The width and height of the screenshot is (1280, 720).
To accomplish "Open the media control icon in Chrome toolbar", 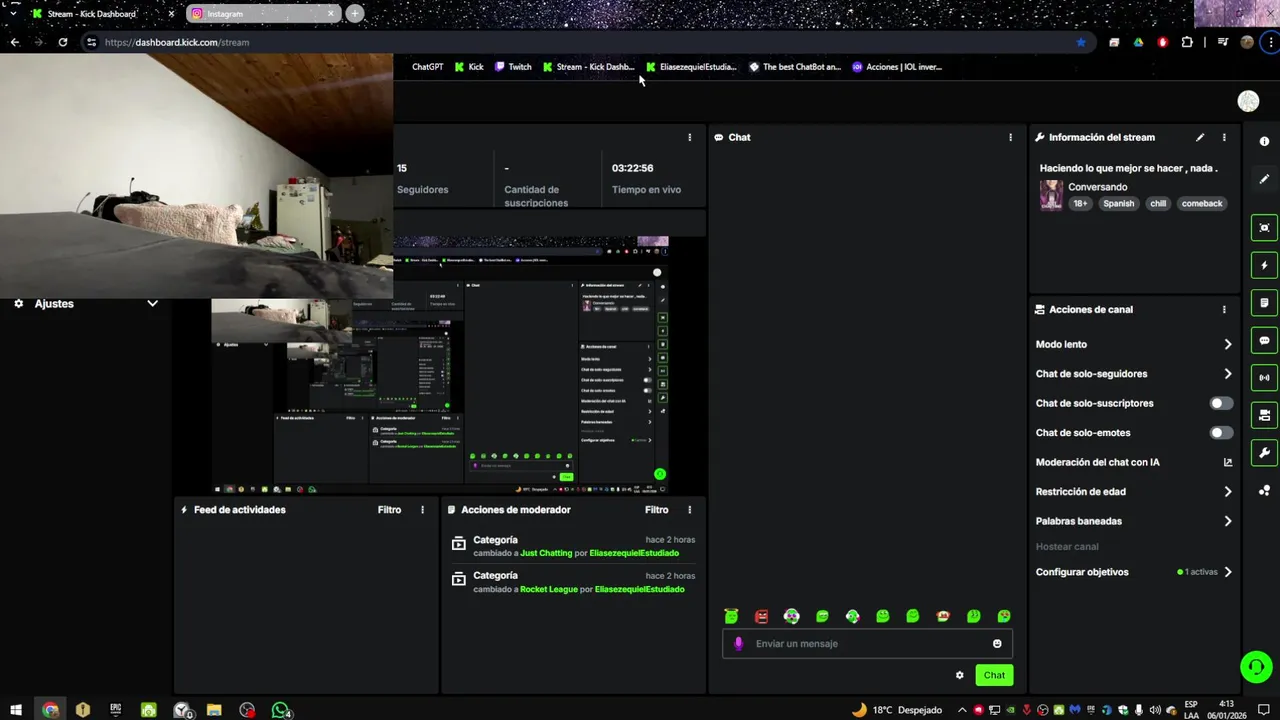I will pyautogui.click(x=1223, y=42).
